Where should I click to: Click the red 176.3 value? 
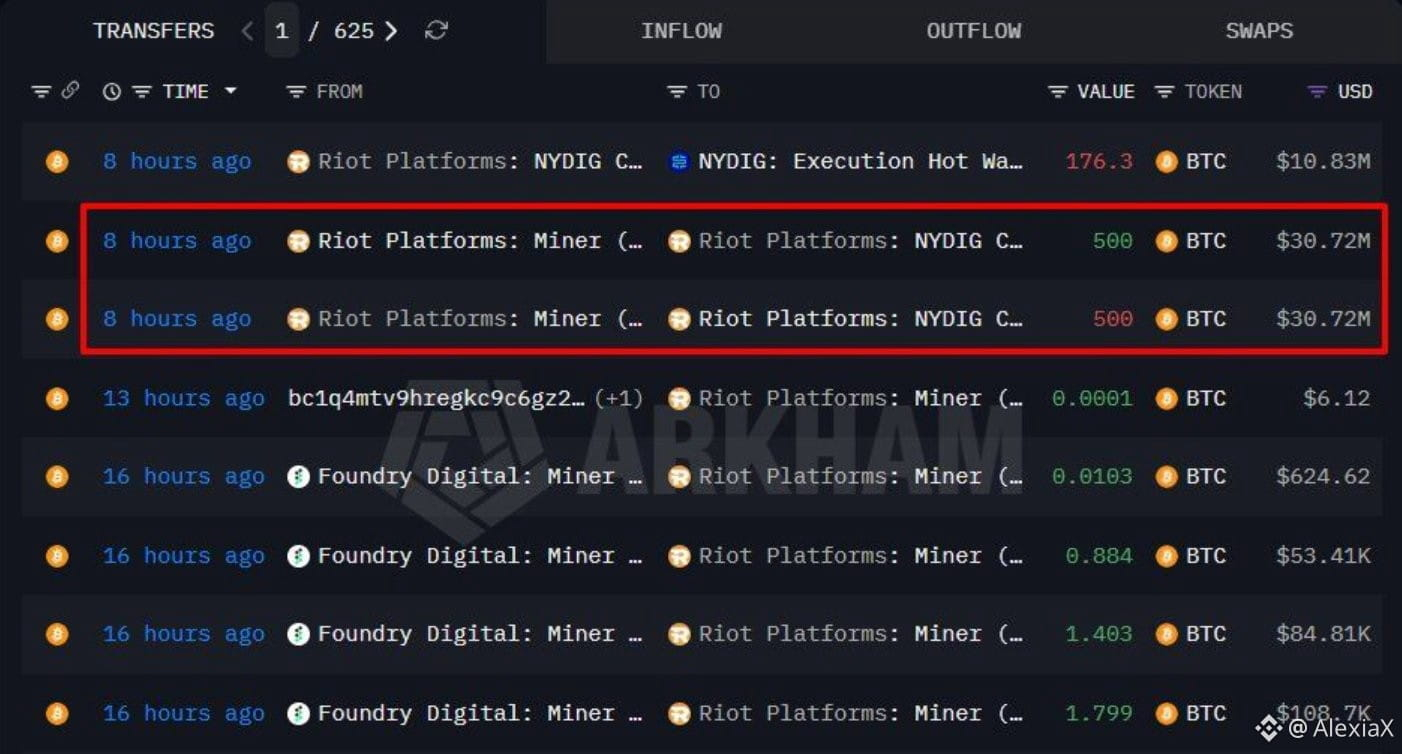tap(1099, 162)
